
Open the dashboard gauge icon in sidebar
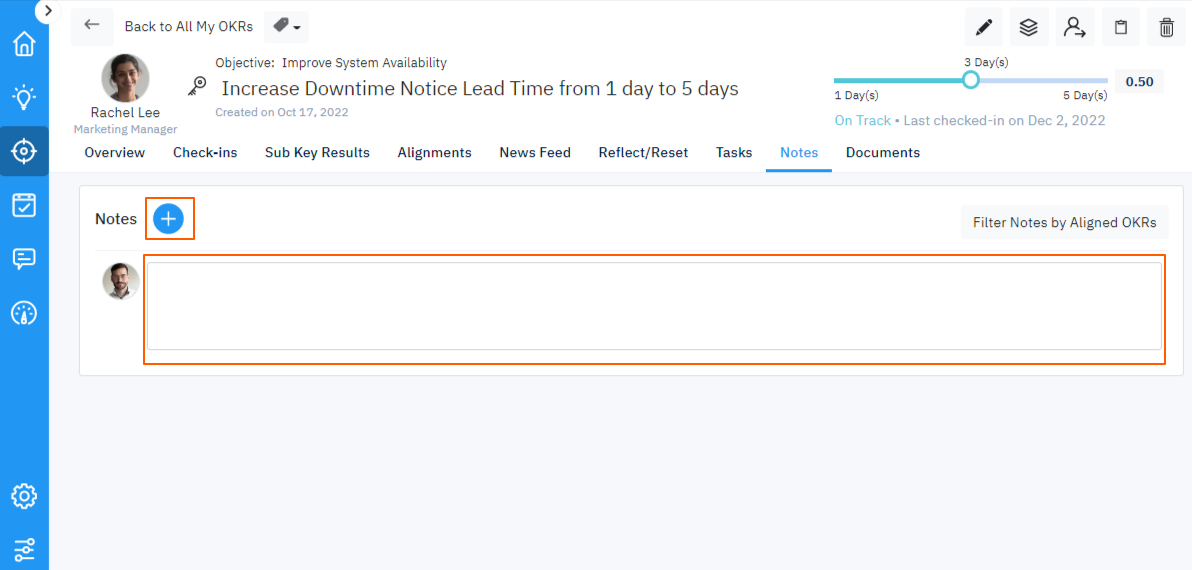[24, 313]
